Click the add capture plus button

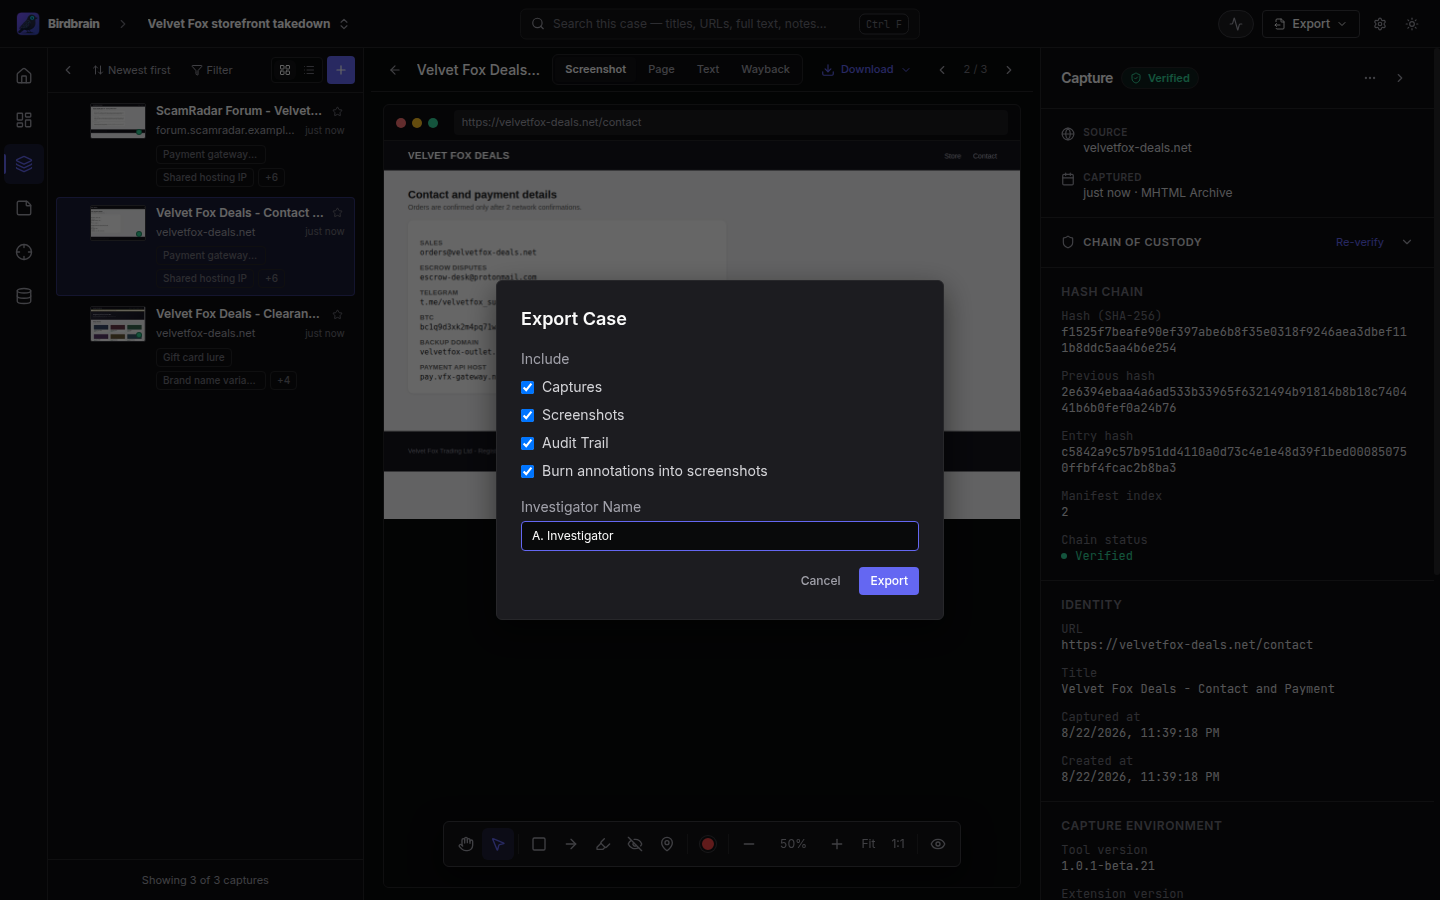[x=341, y=70]
